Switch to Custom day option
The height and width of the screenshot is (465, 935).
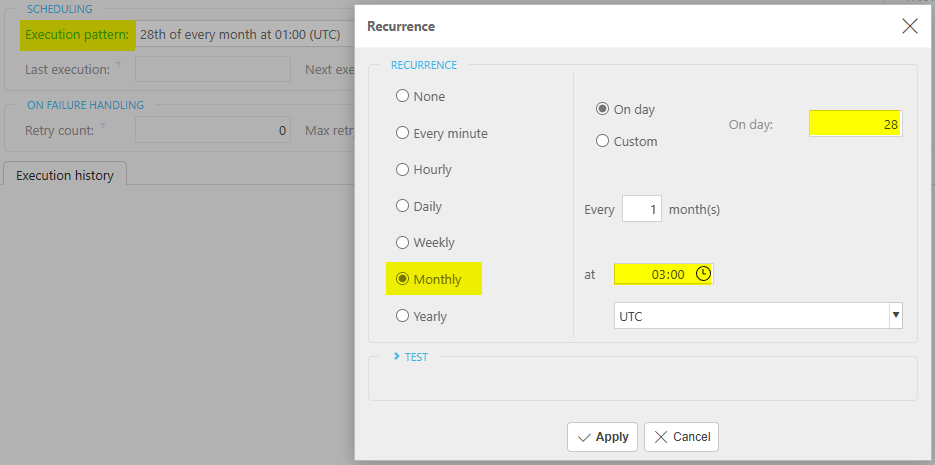coord(602,141)
